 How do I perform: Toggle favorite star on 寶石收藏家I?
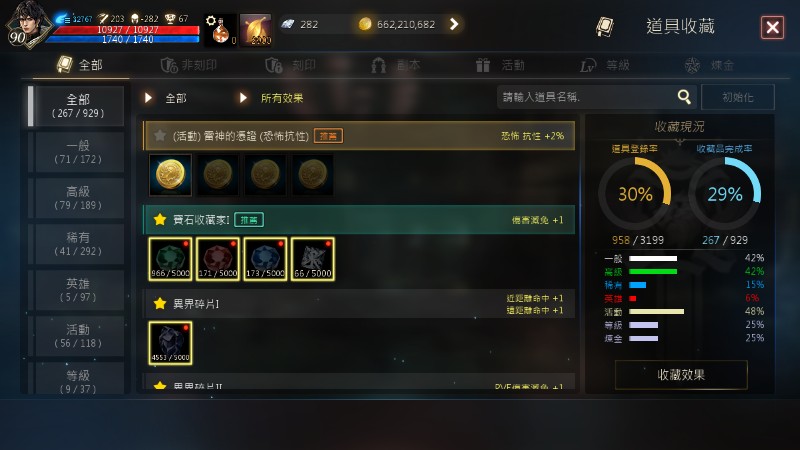coord(160,220)
